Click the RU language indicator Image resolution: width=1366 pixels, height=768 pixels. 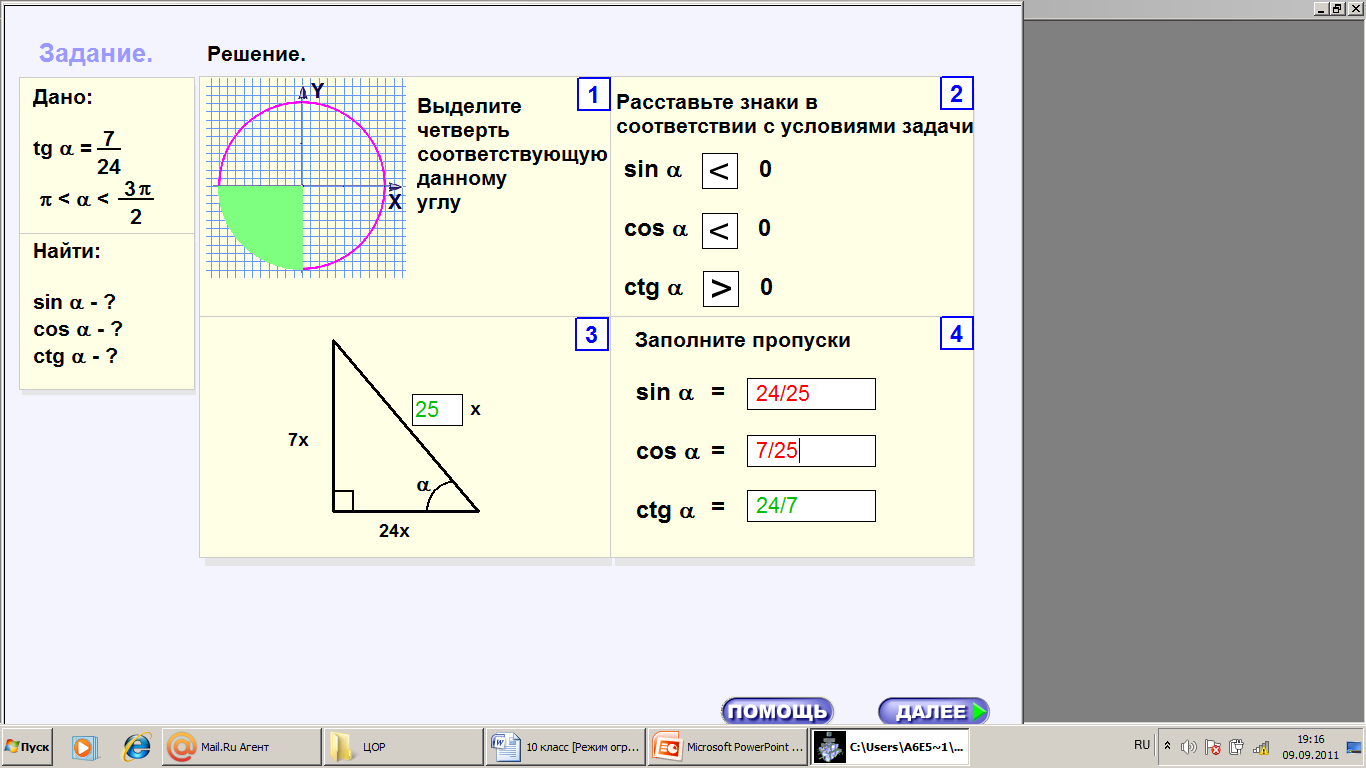click(1142, 745)
